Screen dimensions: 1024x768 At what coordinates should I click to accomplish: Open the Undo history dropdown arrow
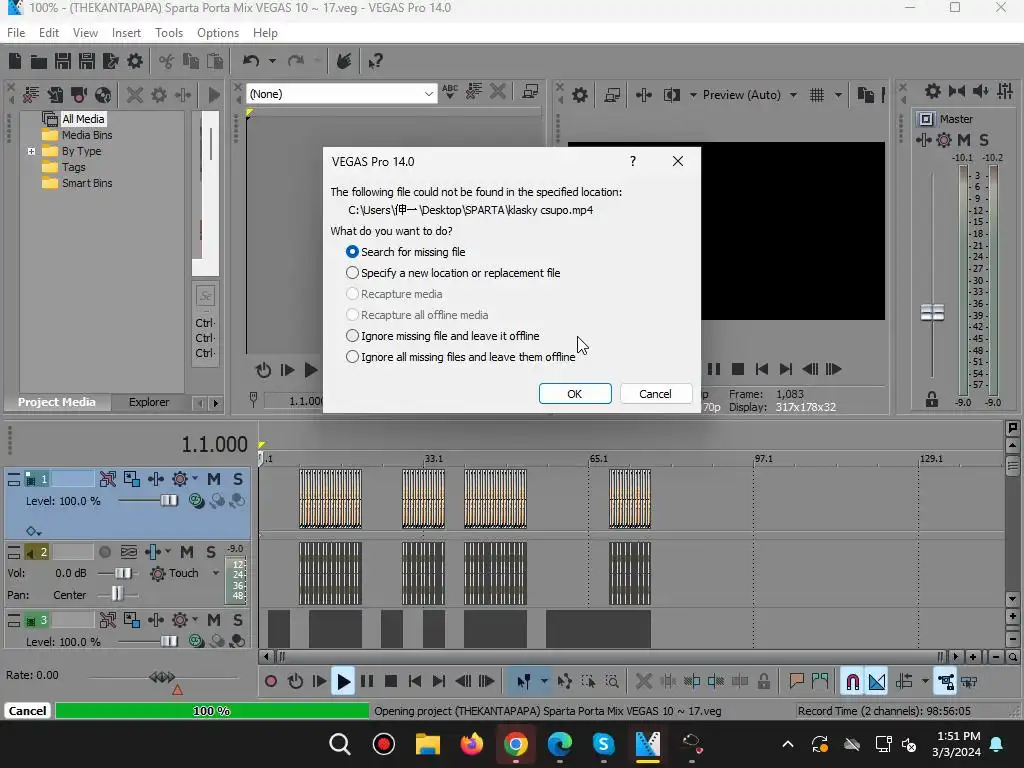[272, 61]
